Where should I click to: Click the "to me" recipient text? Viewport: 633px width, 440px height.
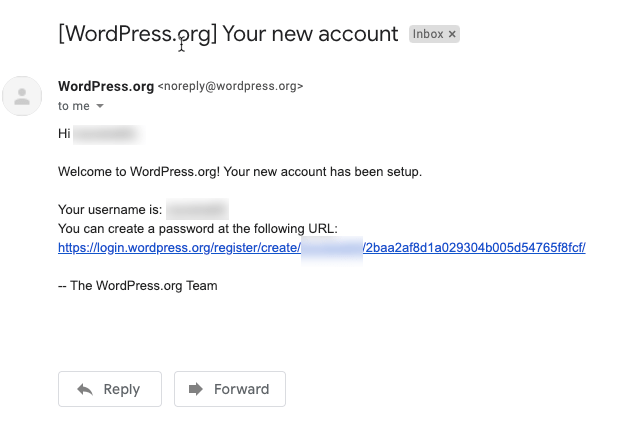tap(74, 106)
